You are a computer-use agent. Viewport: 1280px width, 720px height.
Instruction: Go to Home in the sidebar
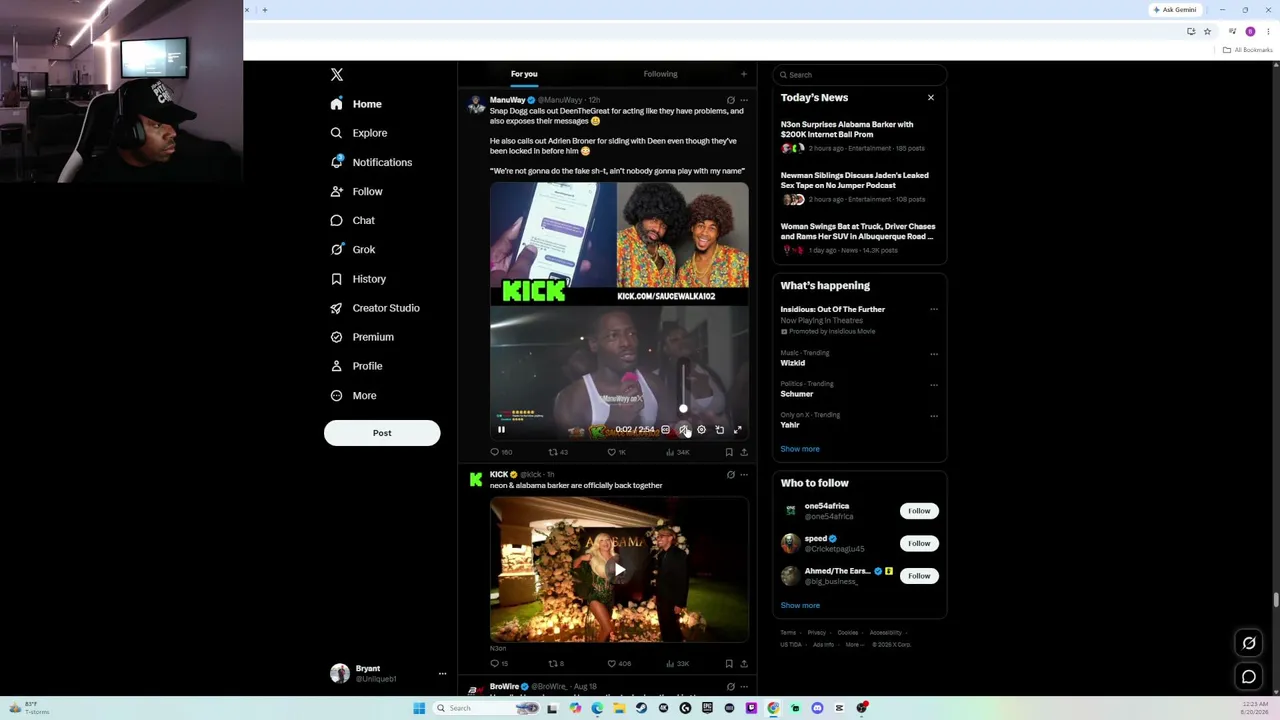coord(356,104)
